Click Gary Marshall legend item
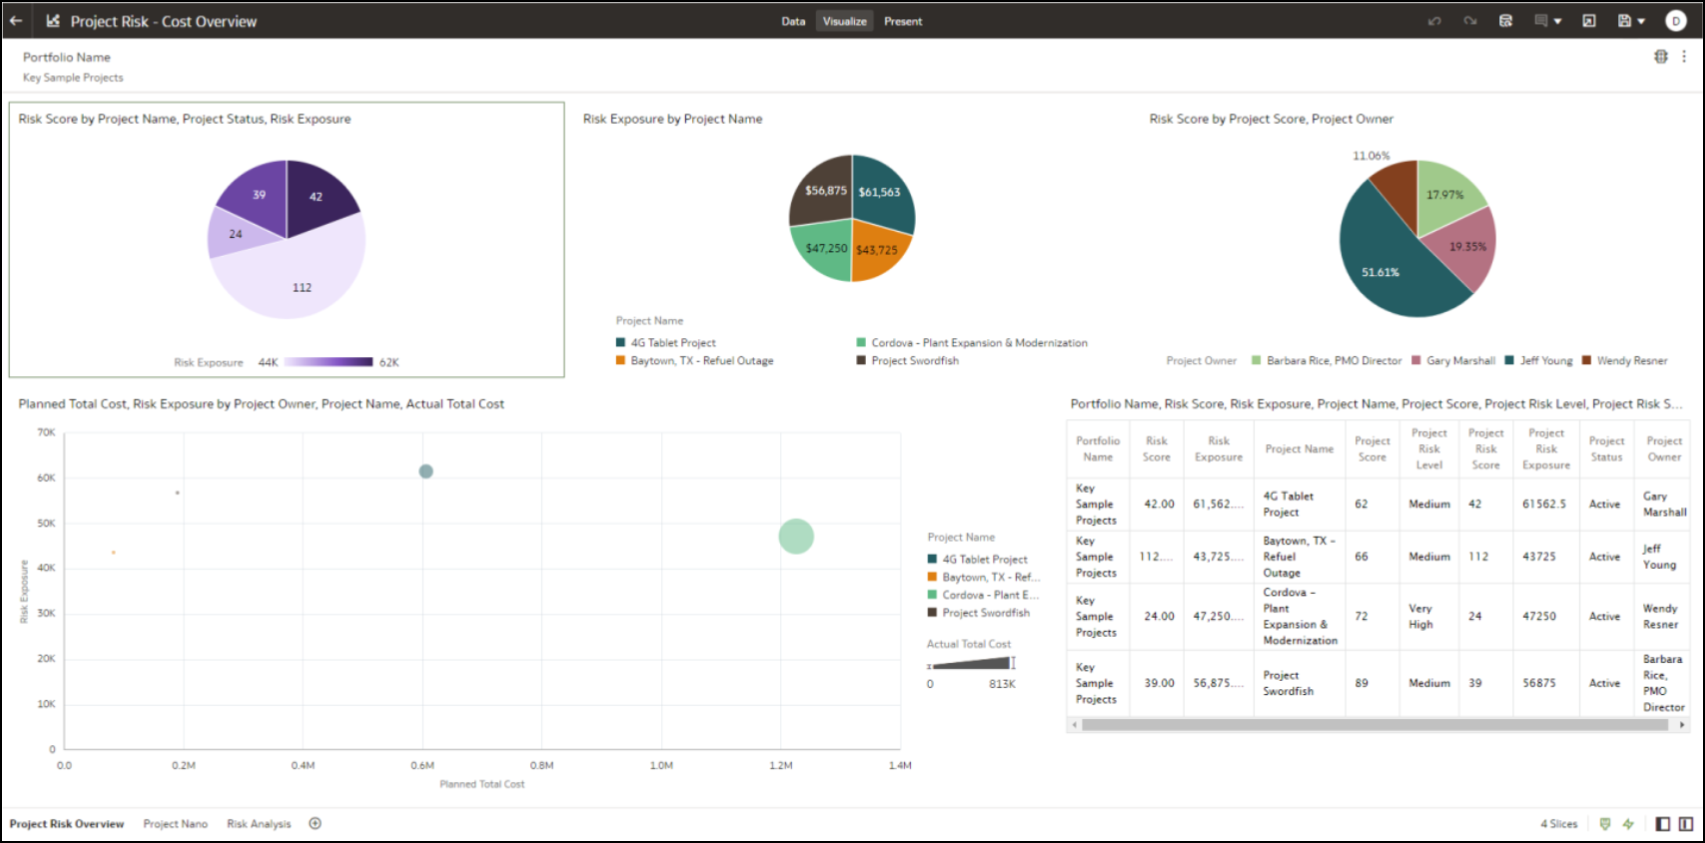The height and width of the screenshot is (843, 1705). click(x=1453, y=361)
